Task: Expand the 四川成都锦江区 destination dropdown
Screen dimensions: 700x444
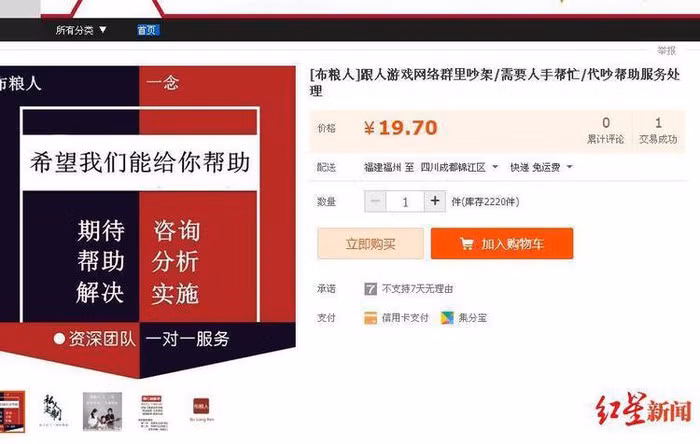Action: pos(459,167)
